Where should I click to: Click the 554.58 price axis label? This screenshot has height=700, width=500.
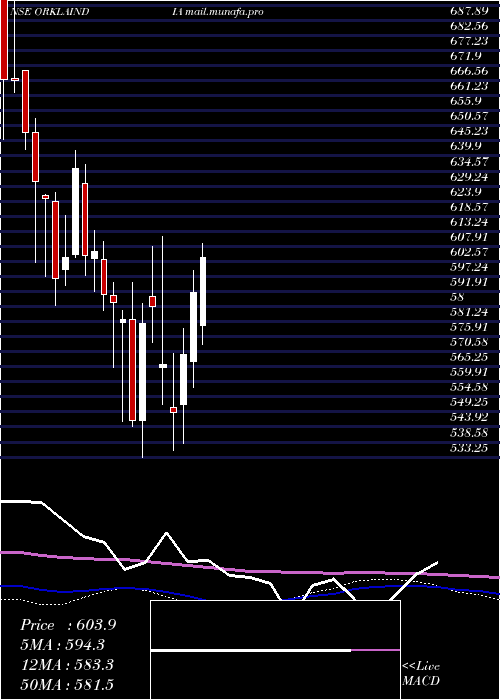pyautogui.click(x=469, y=388)
